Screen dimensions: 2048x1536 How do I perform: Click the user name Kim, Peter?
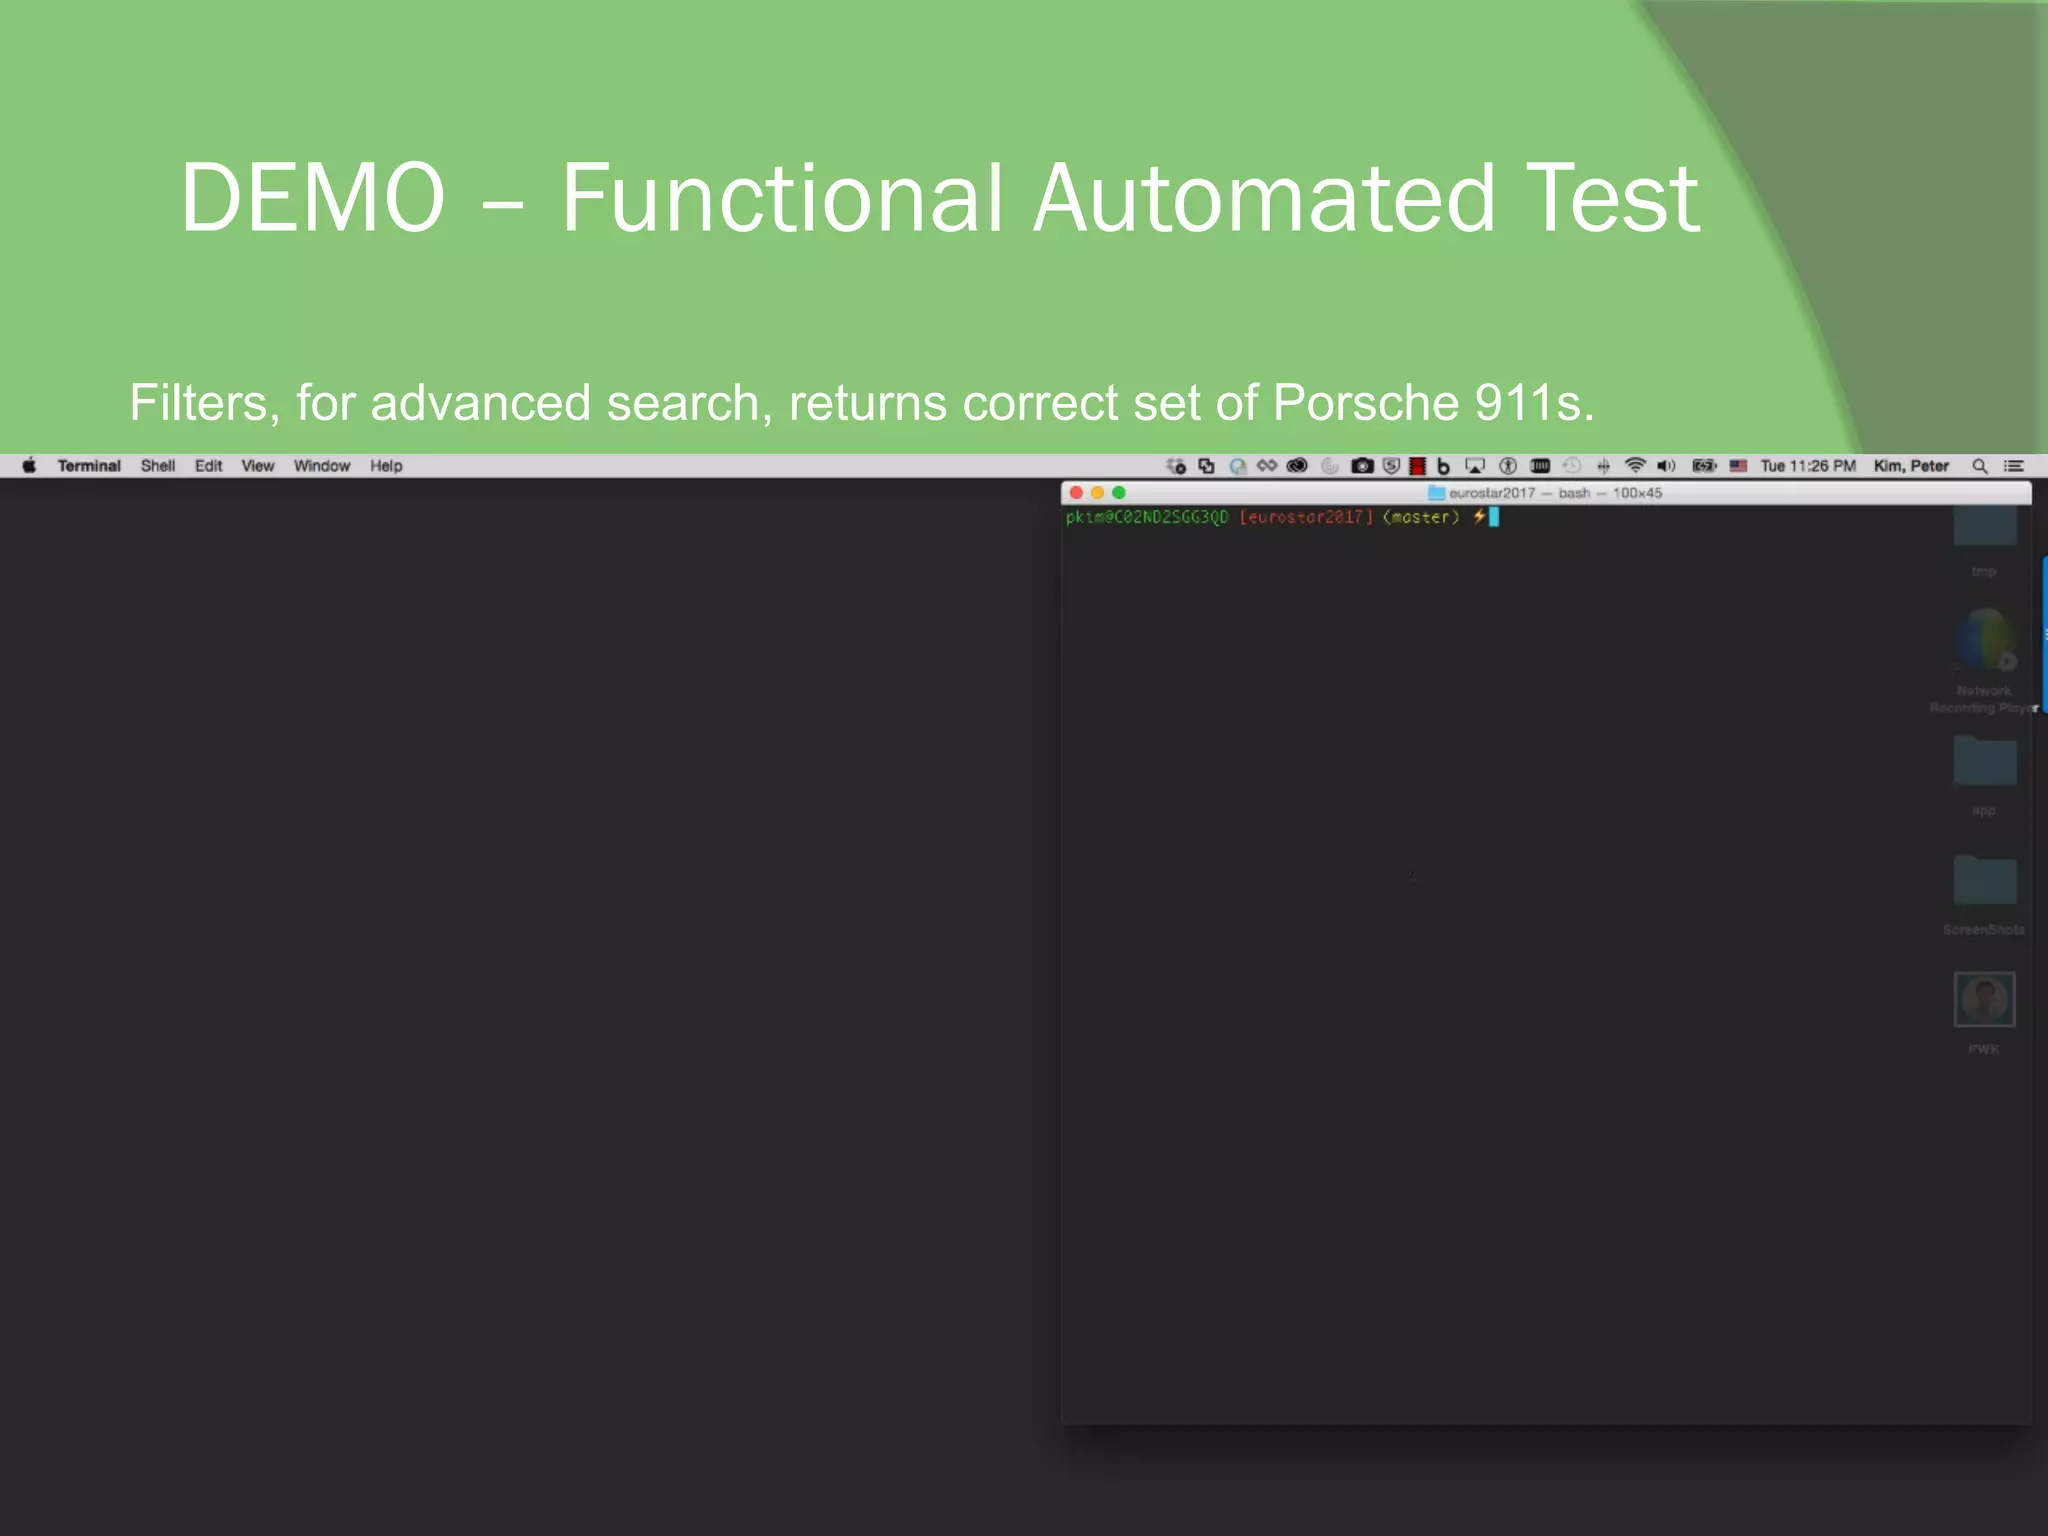(x=1911, y=466)
